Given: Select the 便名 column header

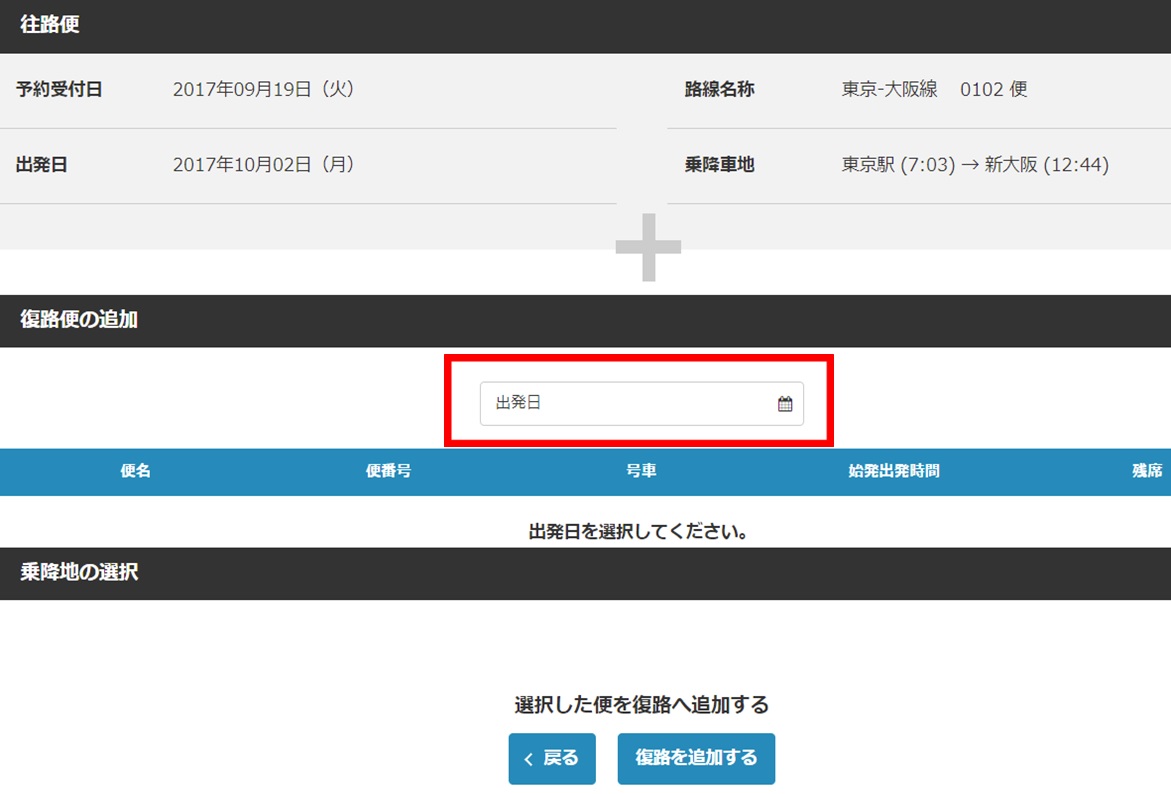Looking at the screenshot, I should pyautogui.click(x=135, y=471).
